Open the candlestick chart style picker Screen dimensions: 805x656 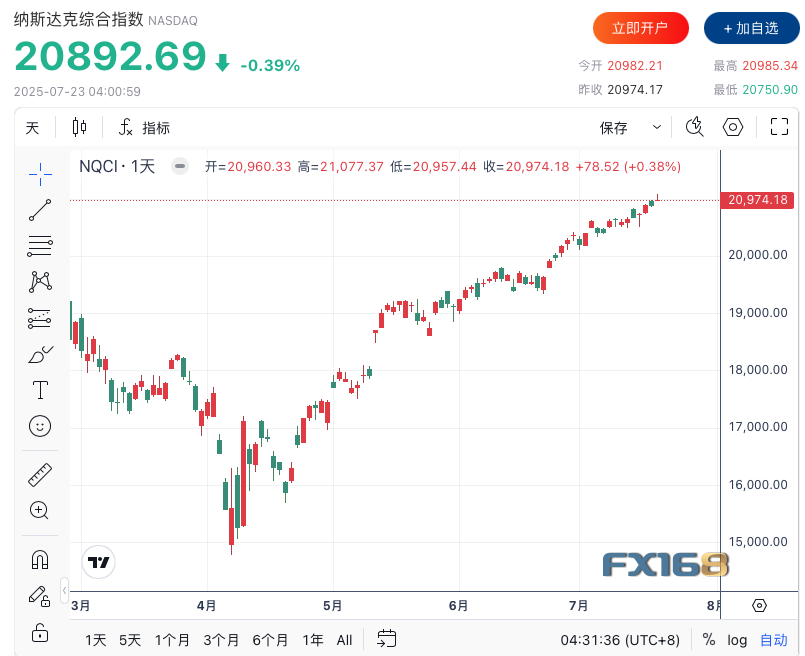coord(80,127)
